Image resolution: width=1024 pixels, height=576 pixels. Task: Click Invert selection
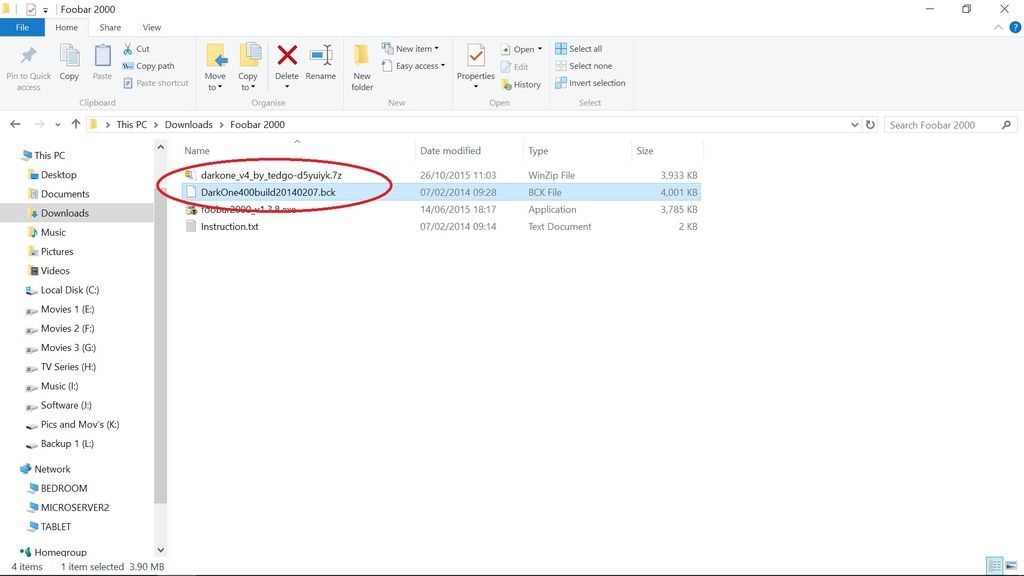590,83
